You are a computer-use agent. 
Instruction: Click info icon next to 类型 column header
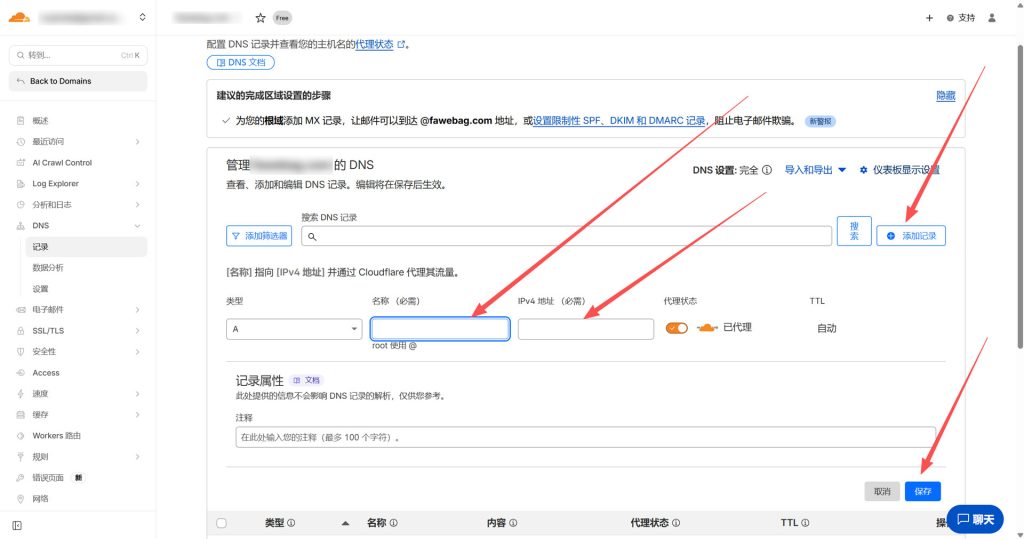[291, 523]
